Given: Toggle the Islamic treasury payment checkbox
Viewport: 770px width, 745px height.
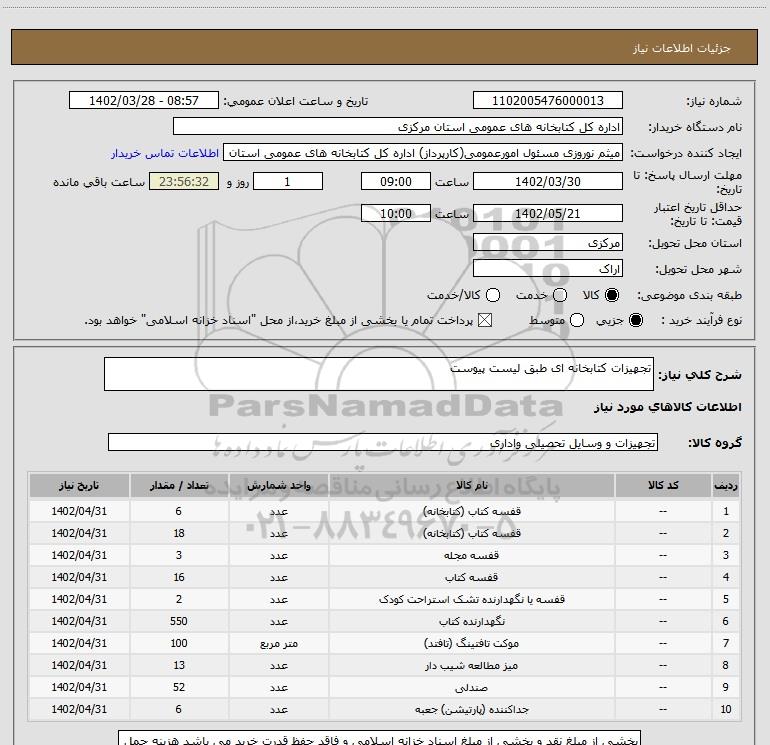Looking at the screenshot, I should [x=485, y=321].
